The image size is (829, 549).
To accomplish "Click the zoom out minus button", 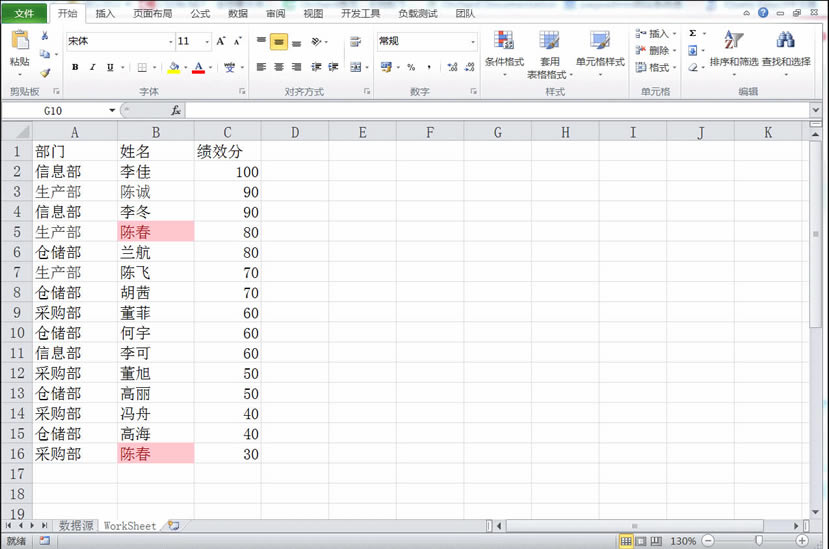I will tap(708, 541).
